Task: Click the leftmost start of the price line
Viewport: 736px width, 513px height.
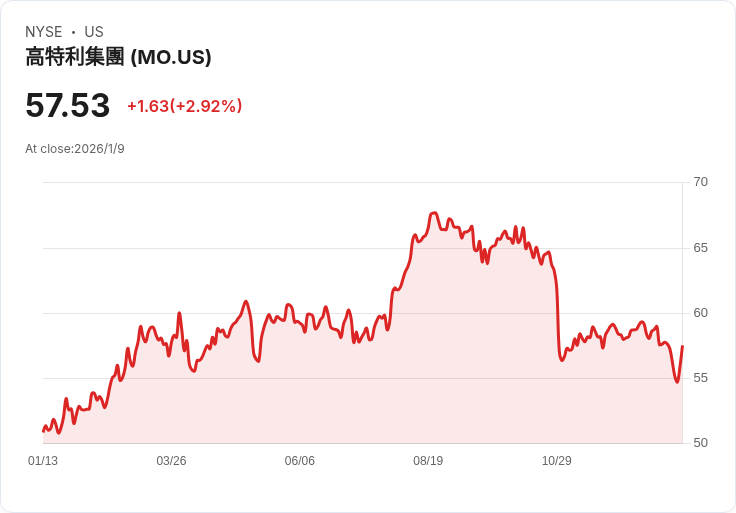Action: (43, 431)
